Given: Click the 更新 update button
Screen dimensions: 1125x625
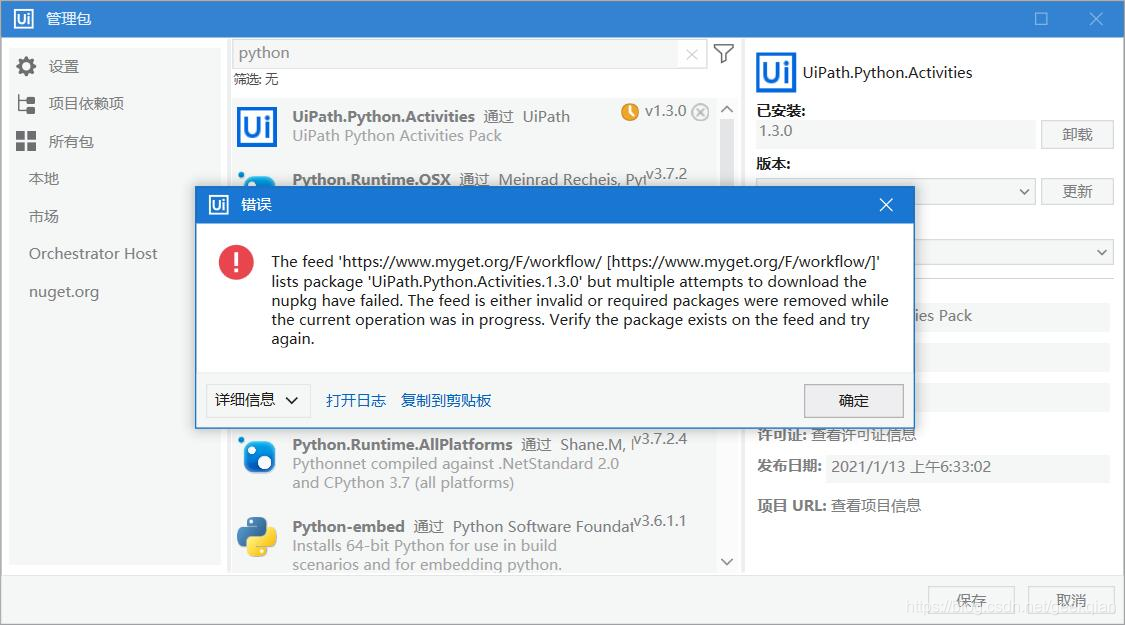Looking at the screenshot, I should pos(1077,192).
